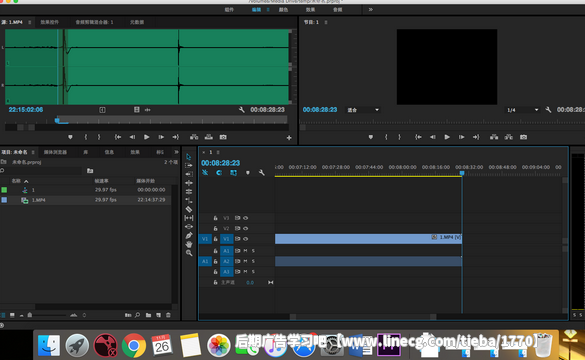Viewport: 585px width, 360px height.
Task: Export frame from Program monitor camera icon
Action: 523,137
